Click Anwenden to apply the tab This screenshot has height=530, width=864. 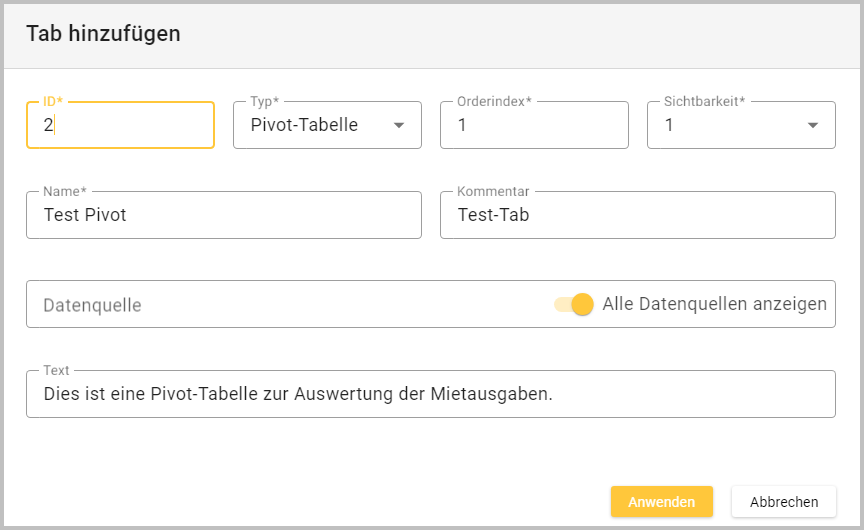coord(661,502)
